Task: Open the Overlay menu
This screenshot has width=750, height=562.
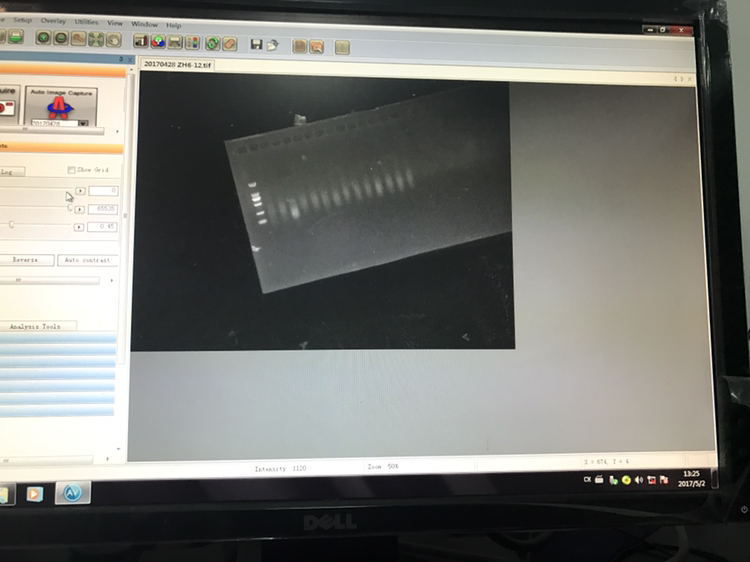Action: [53, 21]
